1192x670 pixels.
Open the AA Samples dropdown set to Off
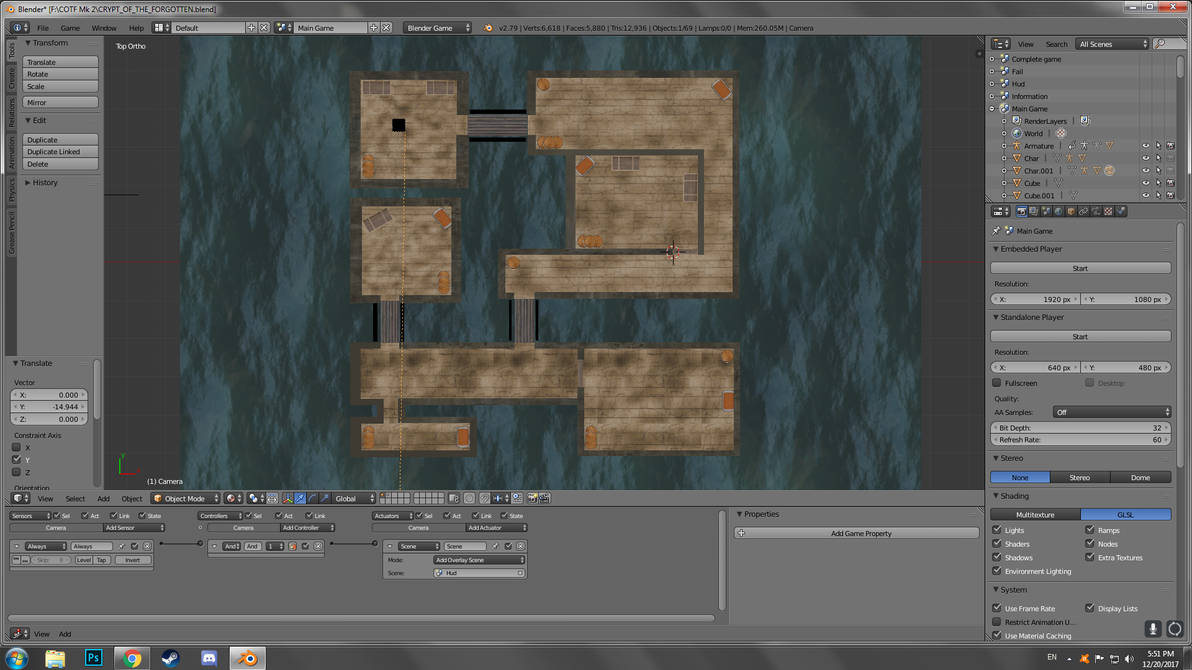1111,411
